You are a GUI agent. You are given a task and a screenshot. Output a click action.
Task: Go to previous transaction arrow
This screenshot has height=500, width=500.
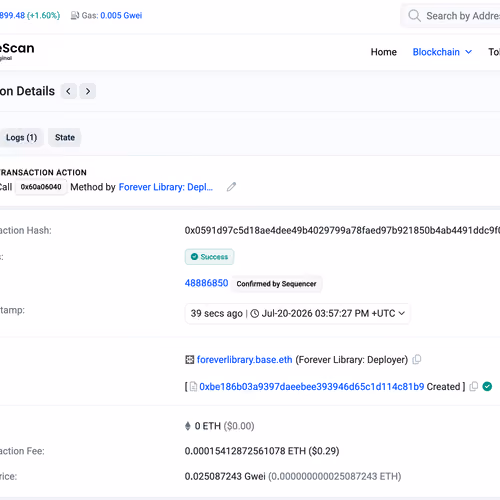point(68,91)
